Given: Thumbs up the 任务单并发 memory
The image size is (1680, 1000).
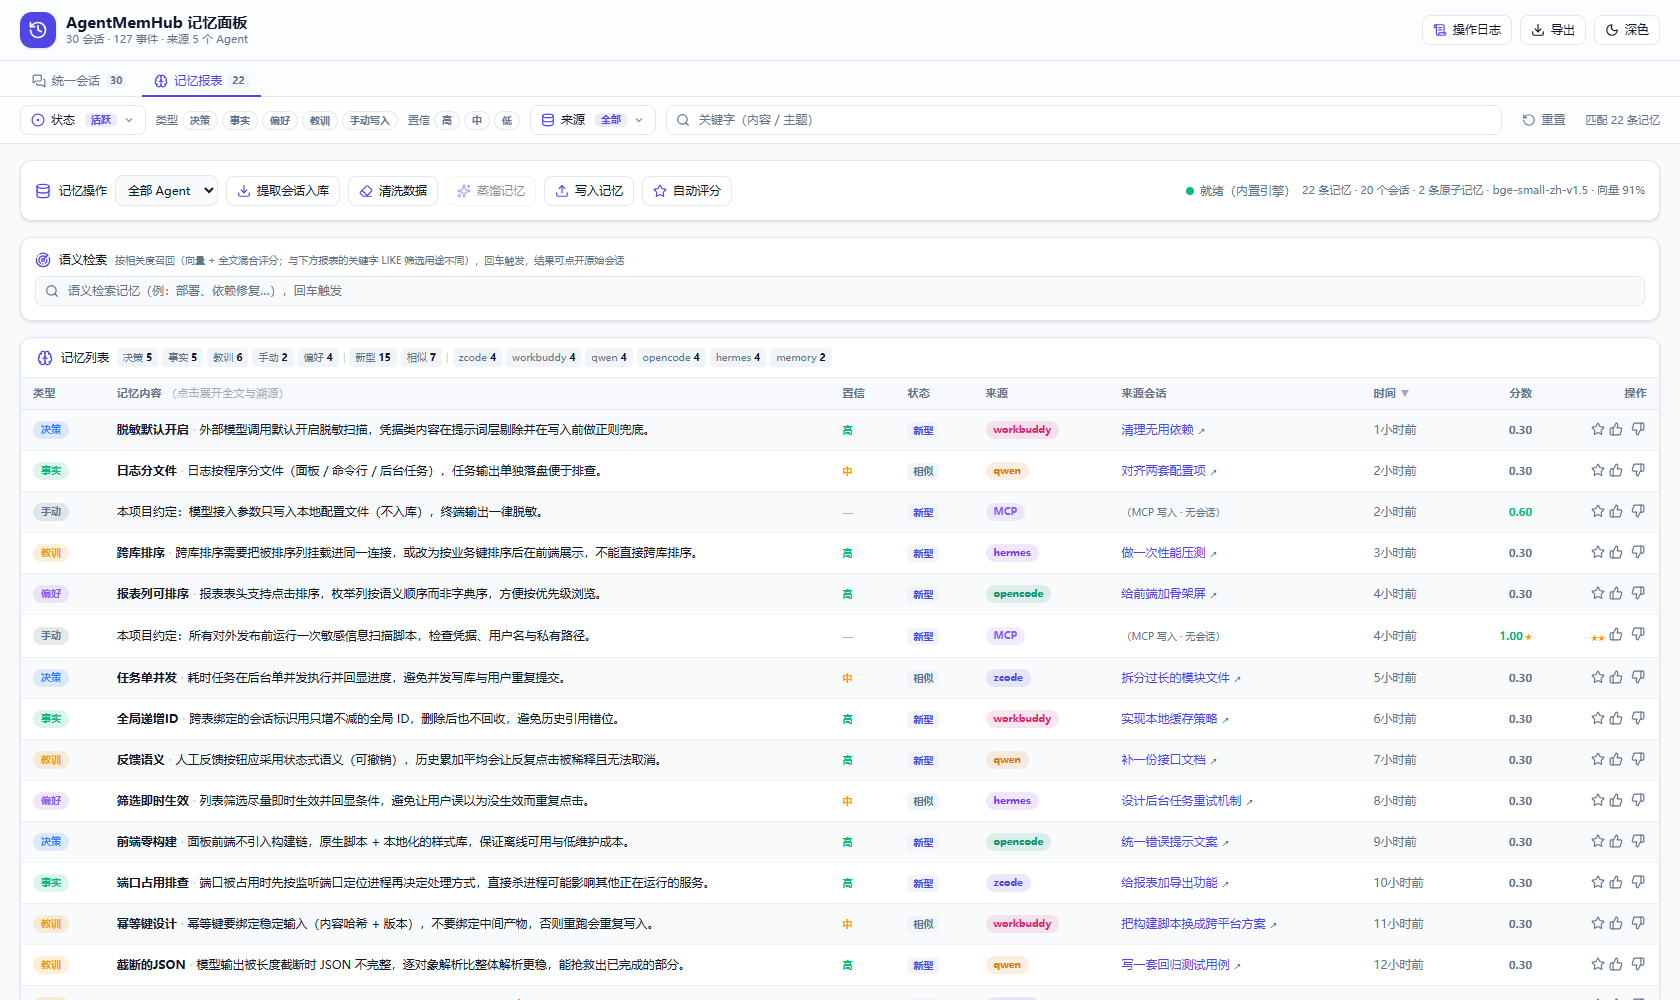Looking at the screenshot, I should [x=1616, y=677].
